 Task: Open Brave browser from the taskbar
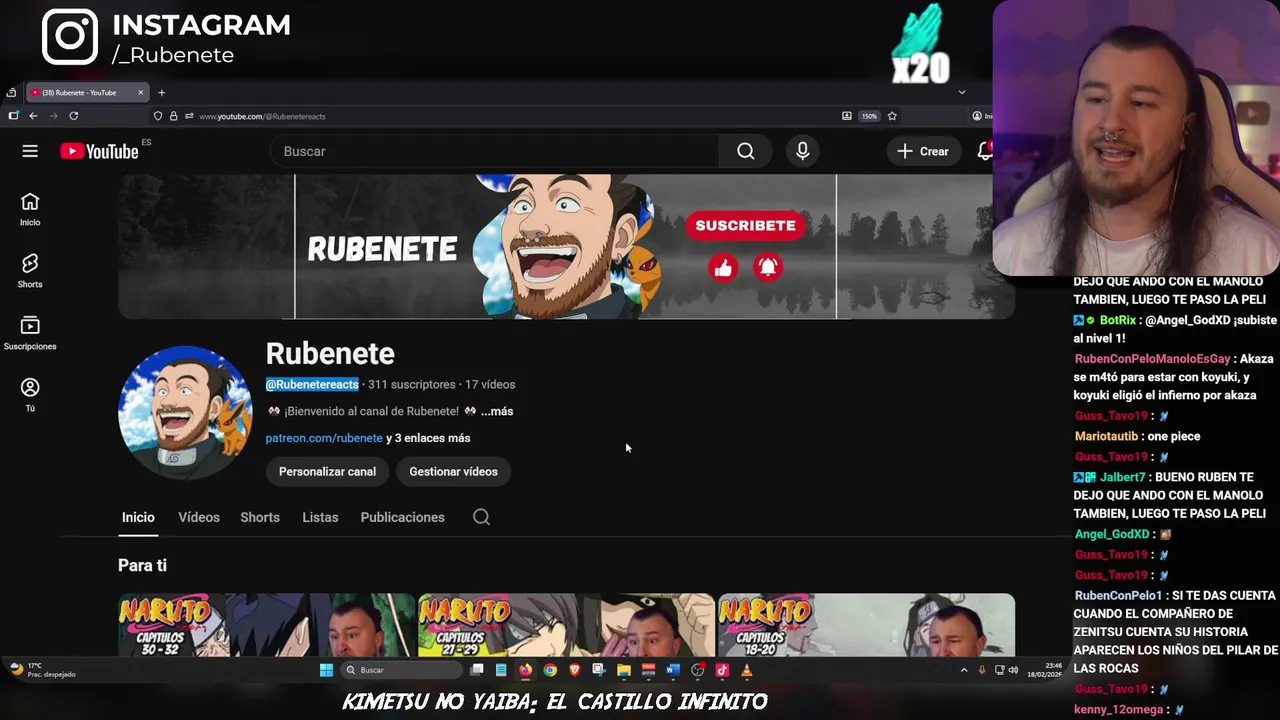click(575, 670)
